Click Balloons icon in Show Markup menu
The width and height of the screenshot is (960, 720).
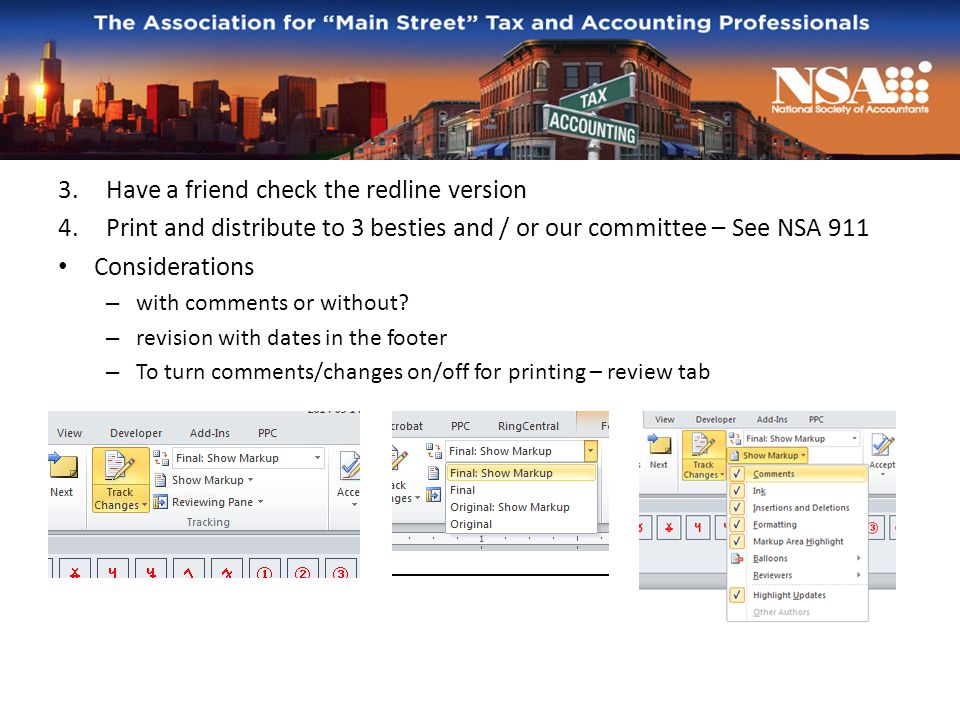[737, 558]
